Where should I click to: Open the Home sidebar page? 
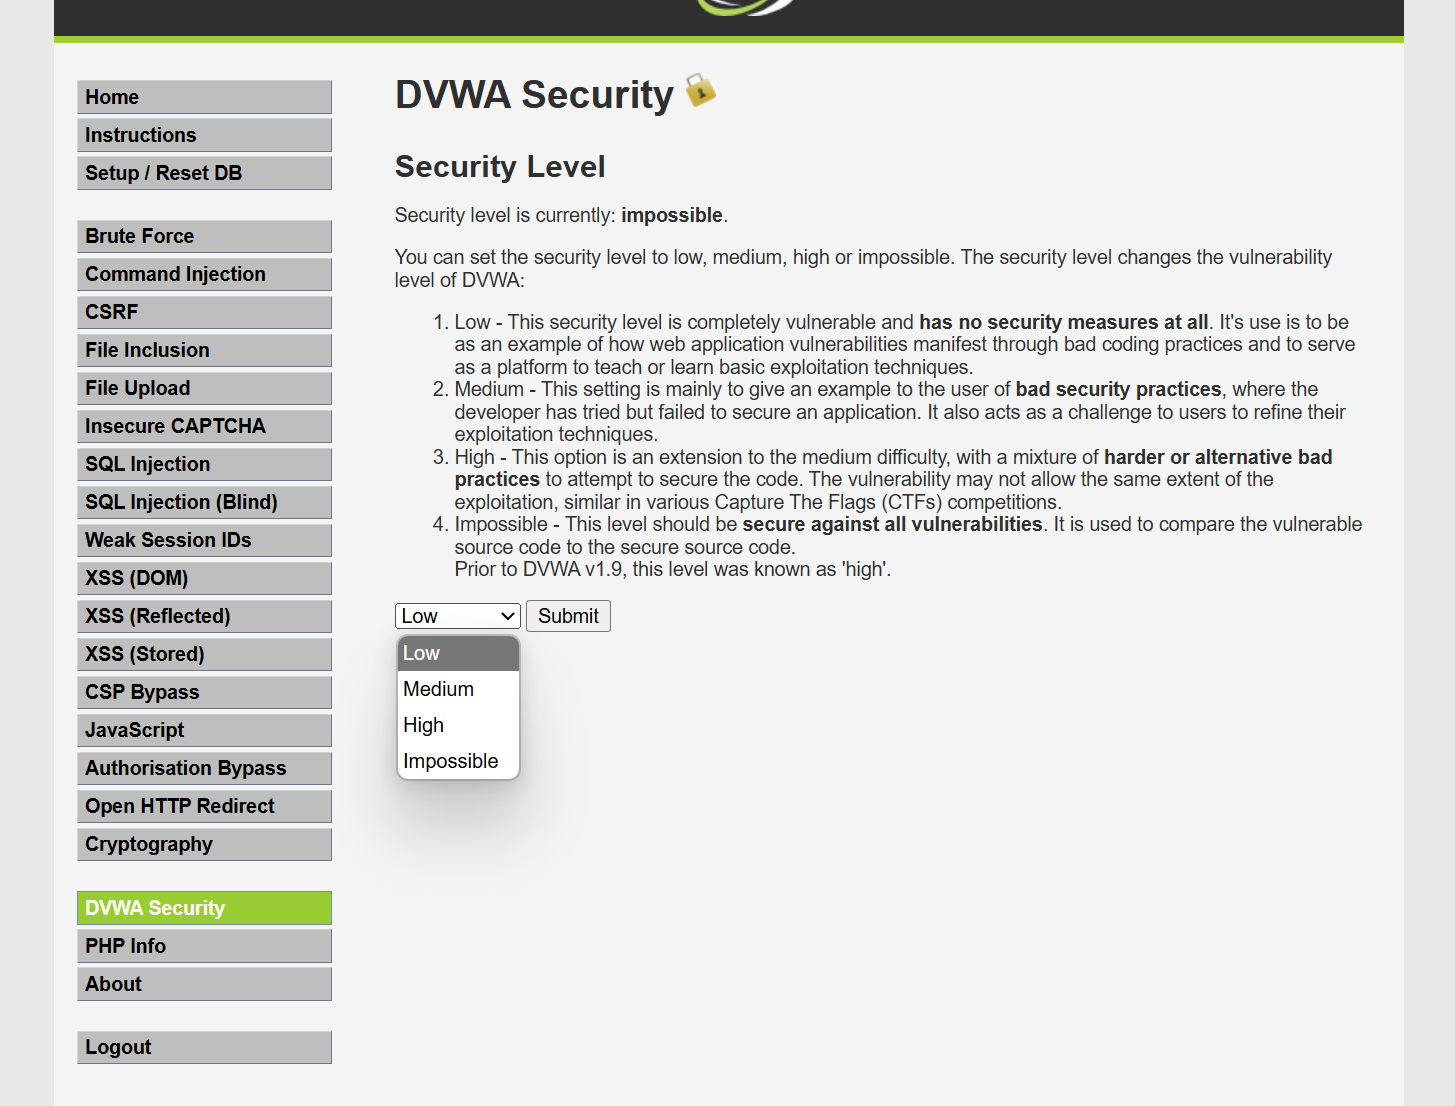click(204, 97)
